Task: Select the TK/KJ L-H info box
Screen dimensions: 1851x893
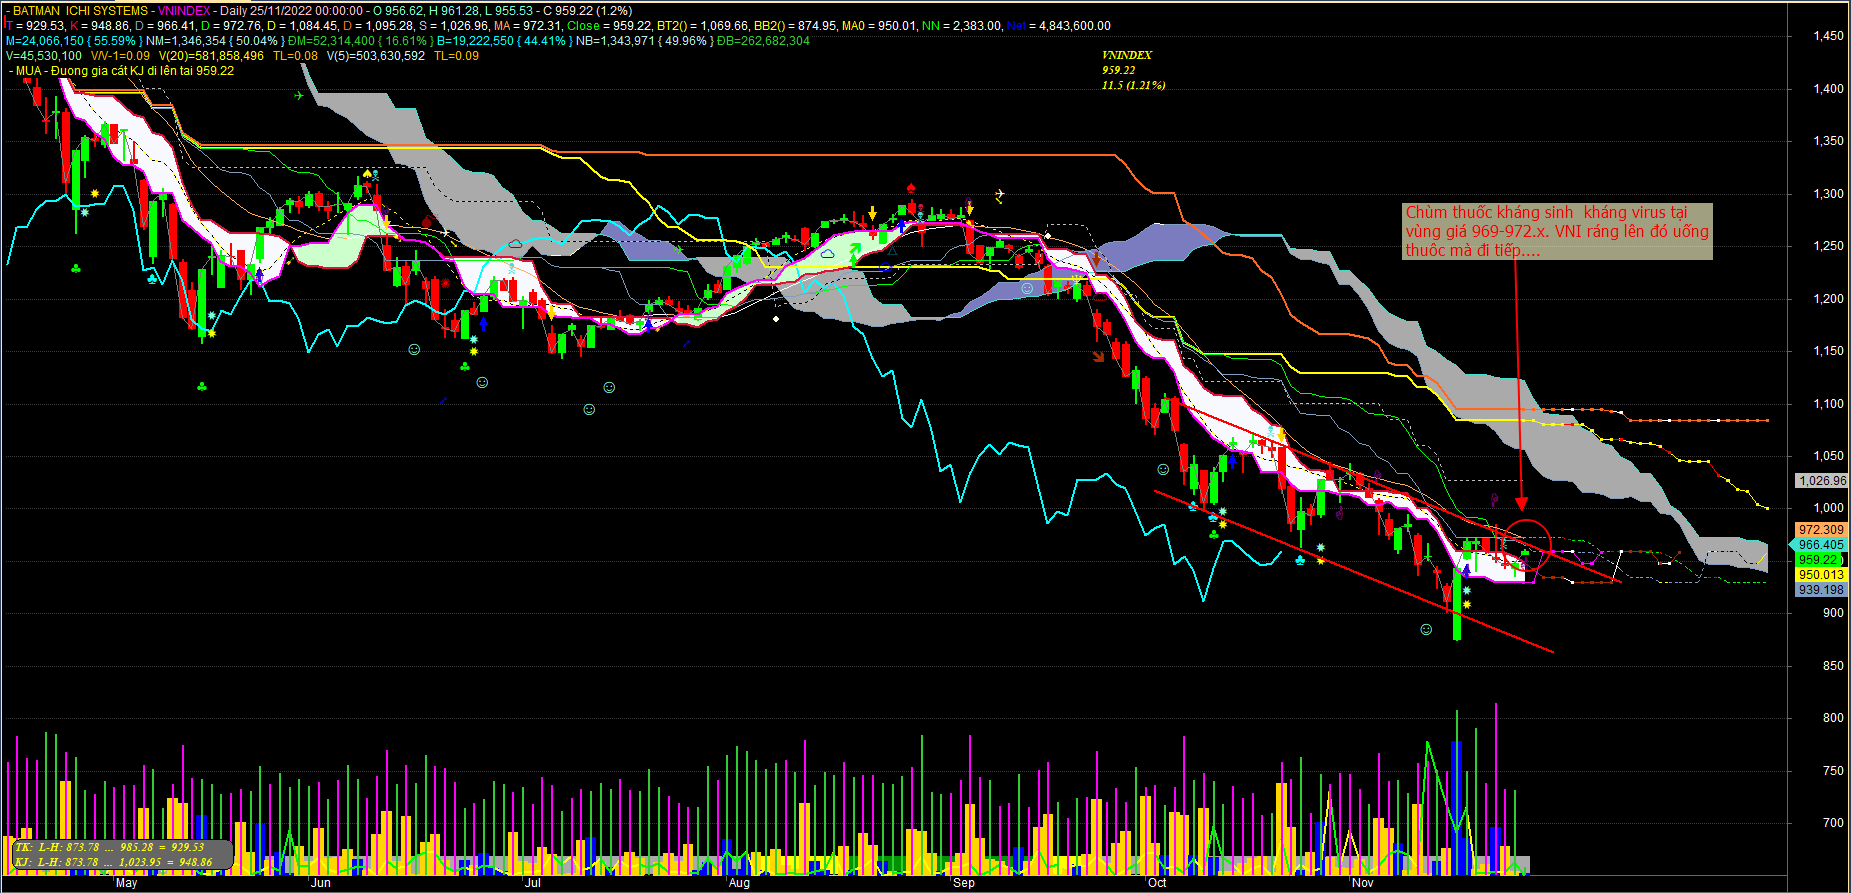Action: [x=122, y=854]
